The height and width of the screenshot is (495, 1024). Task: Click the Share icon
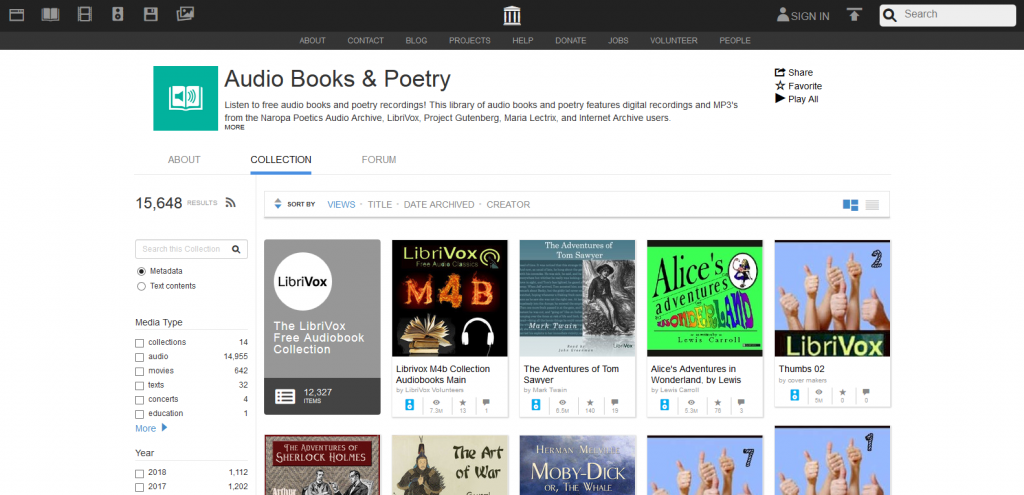[x=780, y=72]
